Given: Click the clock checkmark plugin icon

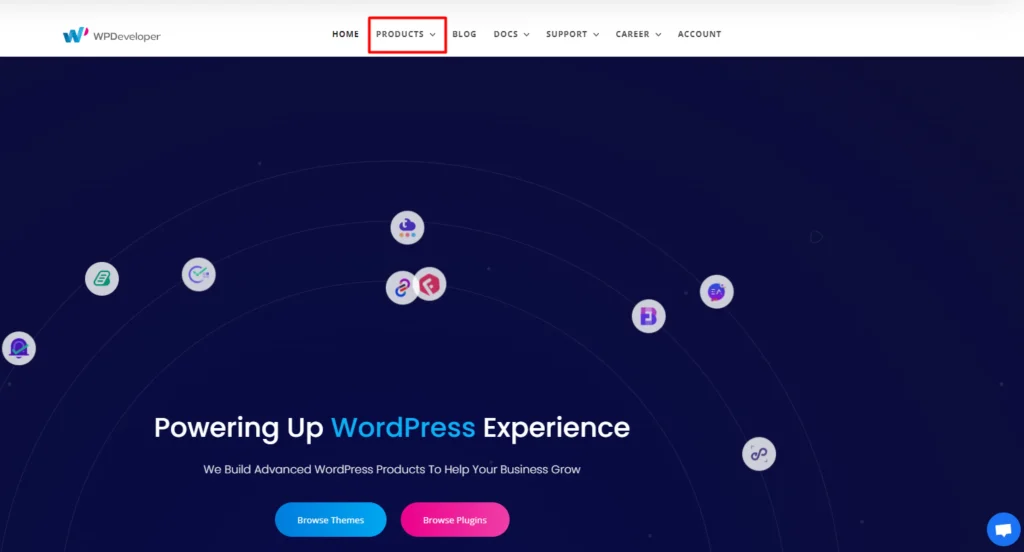Looking at the screenshot, I should coord(199,274).
